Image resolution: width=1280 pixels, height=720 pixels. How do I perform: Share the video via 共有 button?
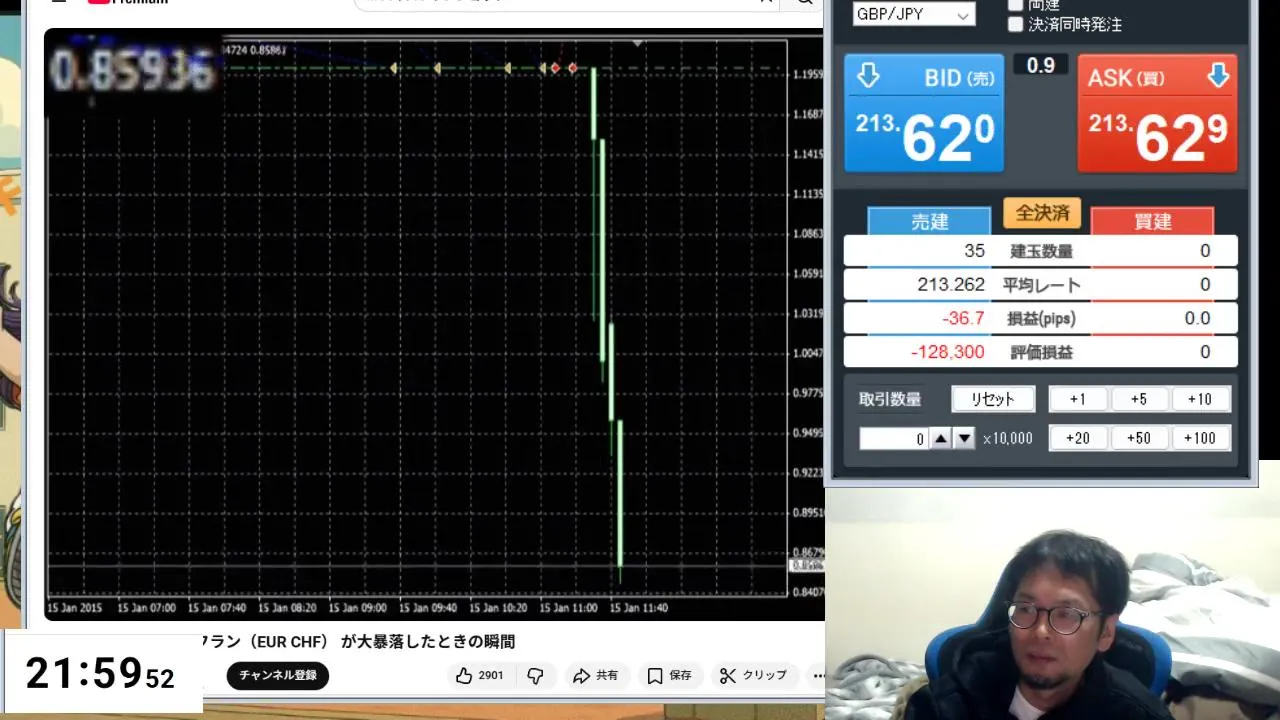(596, 676)
